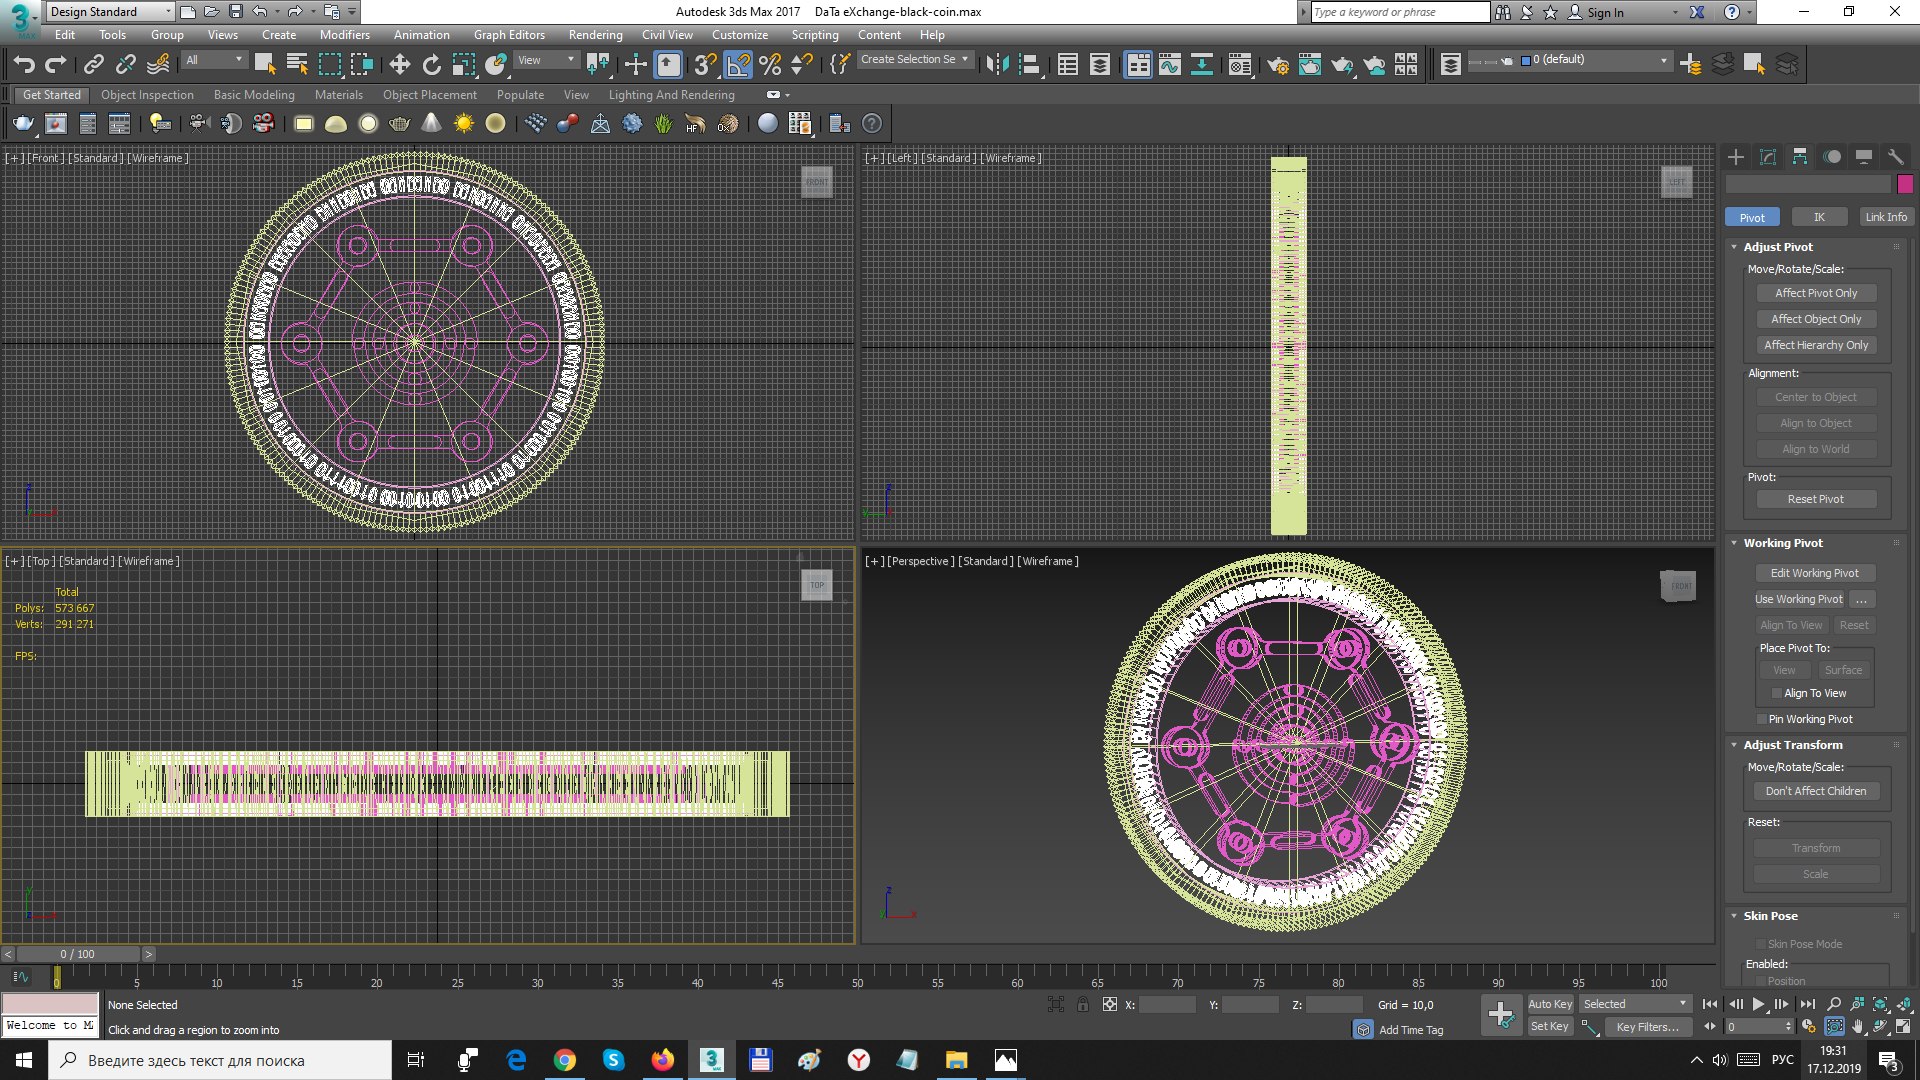Toggle Set Key mode
This screenshot has height=1080, width=1920.
(x=1550, y=1026)
